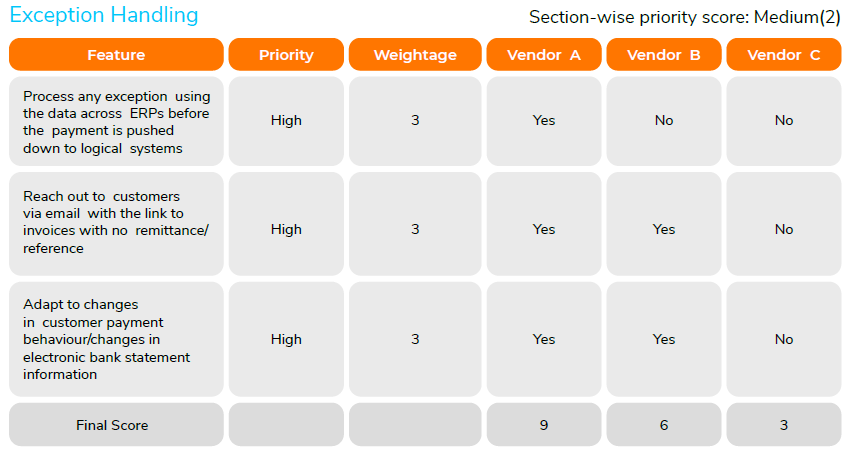The width and height of the screenshot is (849, 458).
Task: Click the weightage 3 in the third row
Action: point(415,339)
